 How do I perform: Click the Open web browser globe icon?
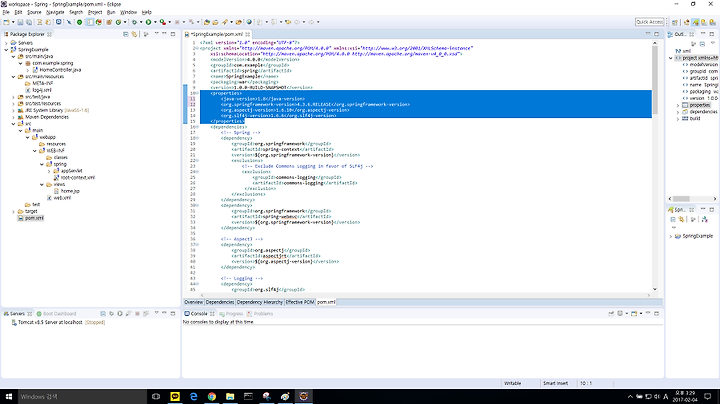249,22
